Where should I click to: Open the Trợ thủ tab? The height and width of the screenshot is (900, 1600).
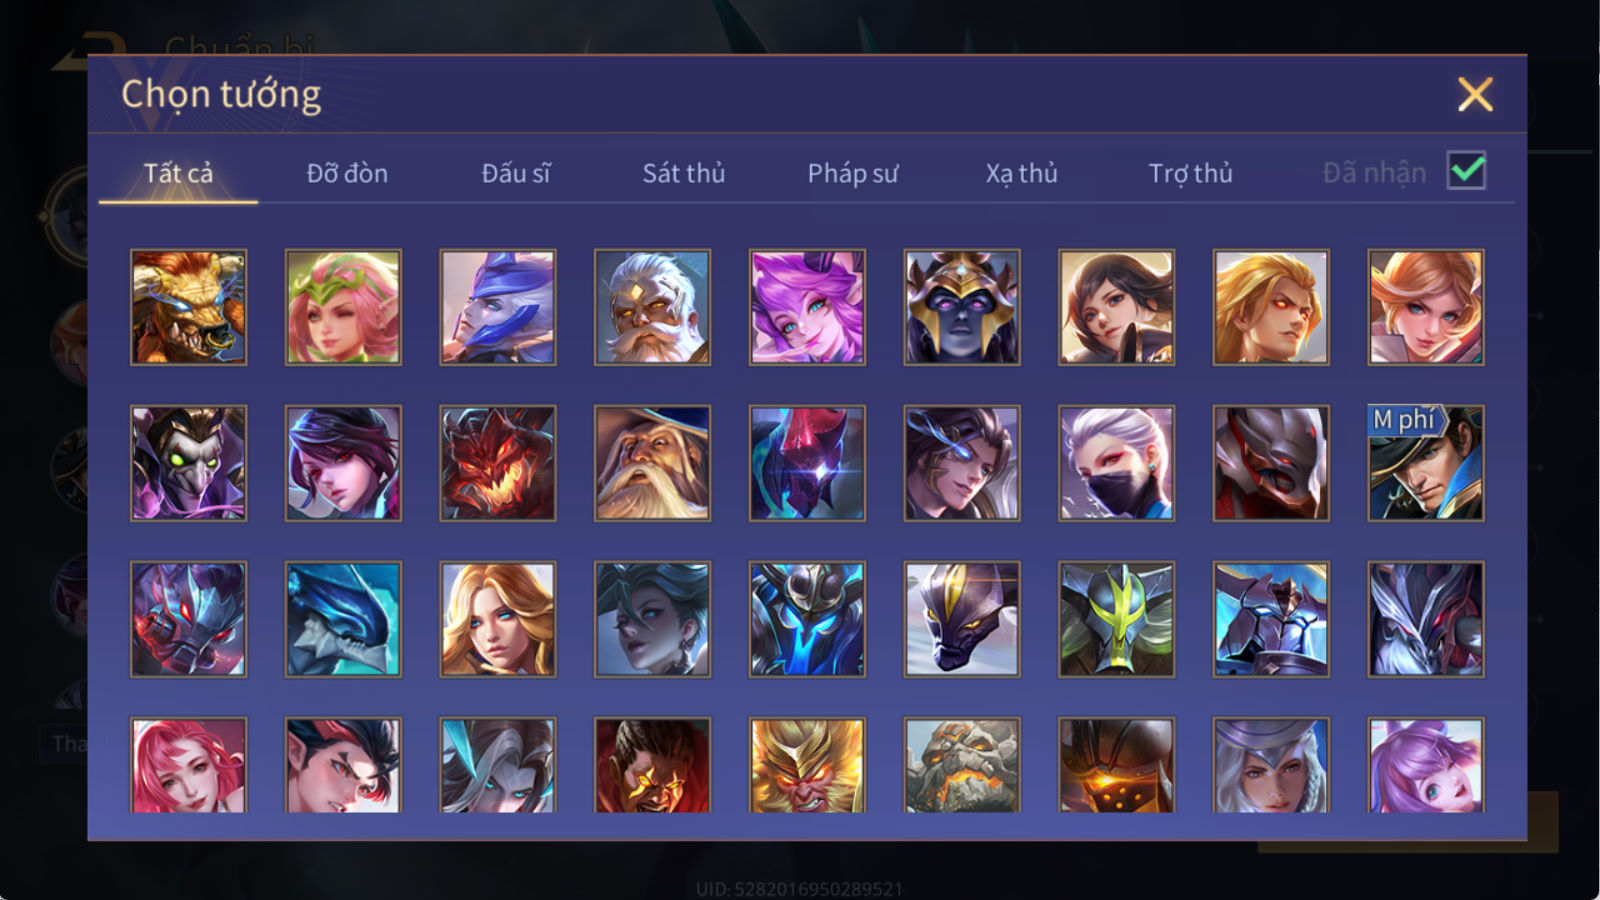click(1190, 173)
